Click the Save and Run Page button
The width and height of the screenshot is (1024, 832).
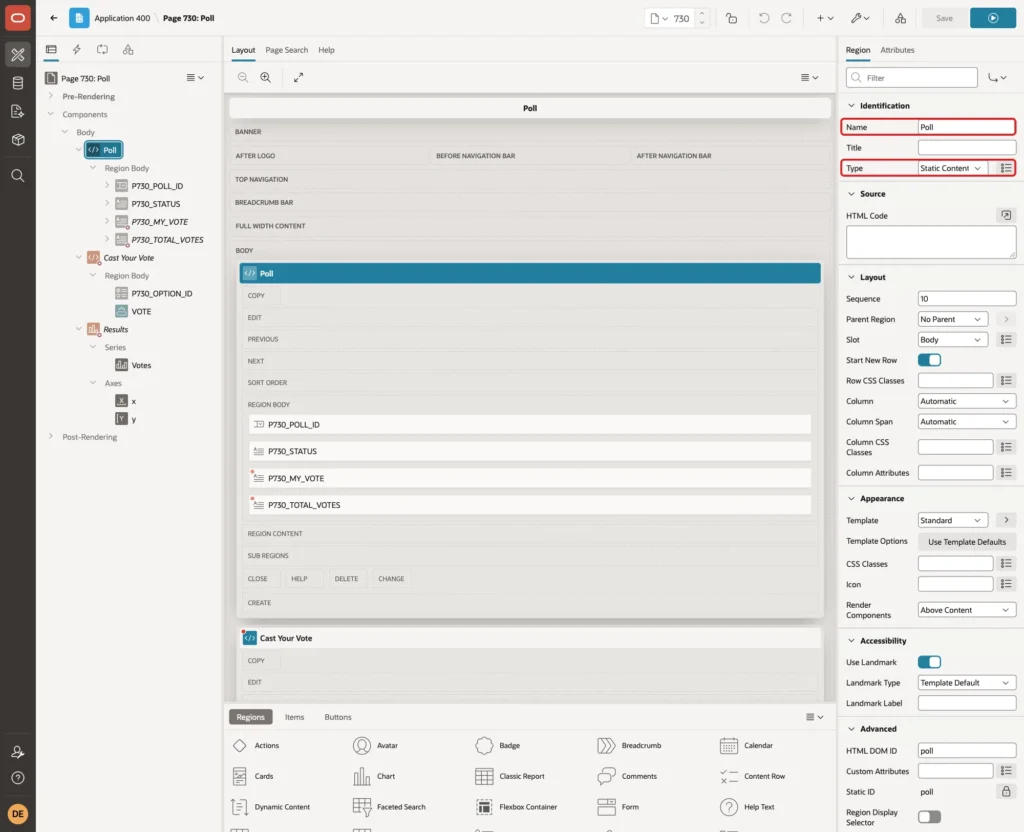pyautogui.click(x=993, y=18)
